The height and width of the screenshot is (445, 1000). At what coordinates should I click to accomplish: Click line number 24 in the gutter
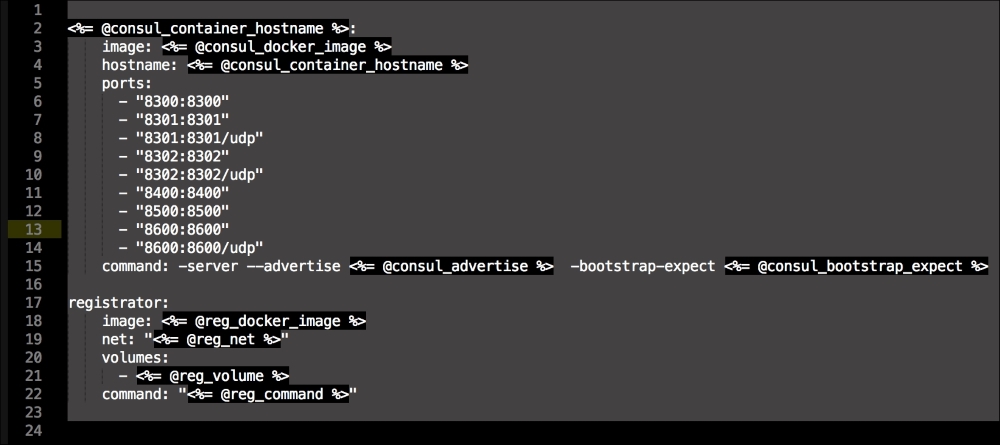(x=35, y=431)
